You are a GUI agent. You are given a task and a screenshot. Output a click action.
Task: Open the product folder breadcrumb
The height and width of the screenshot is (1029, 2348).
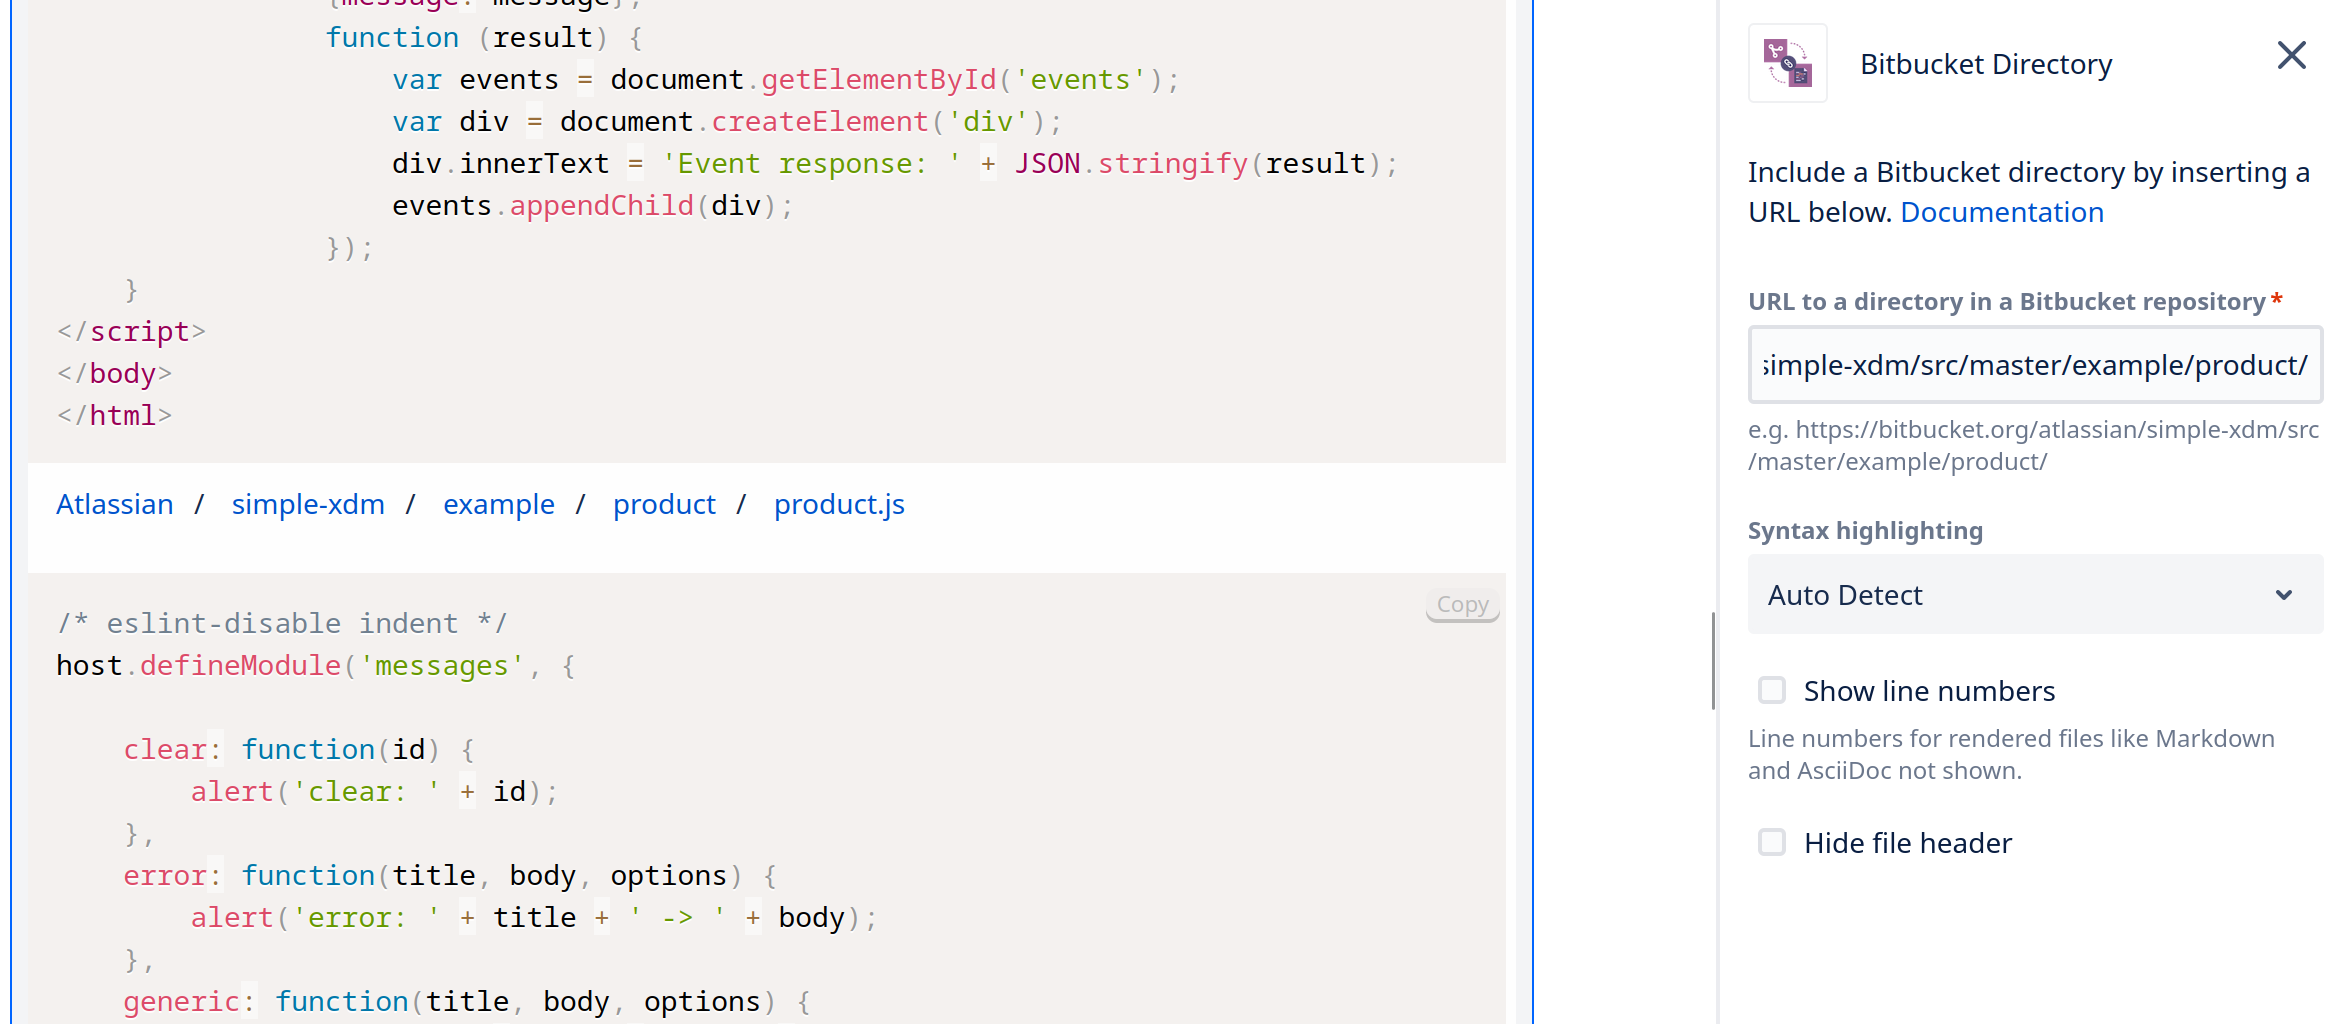[x=664, y=505]
